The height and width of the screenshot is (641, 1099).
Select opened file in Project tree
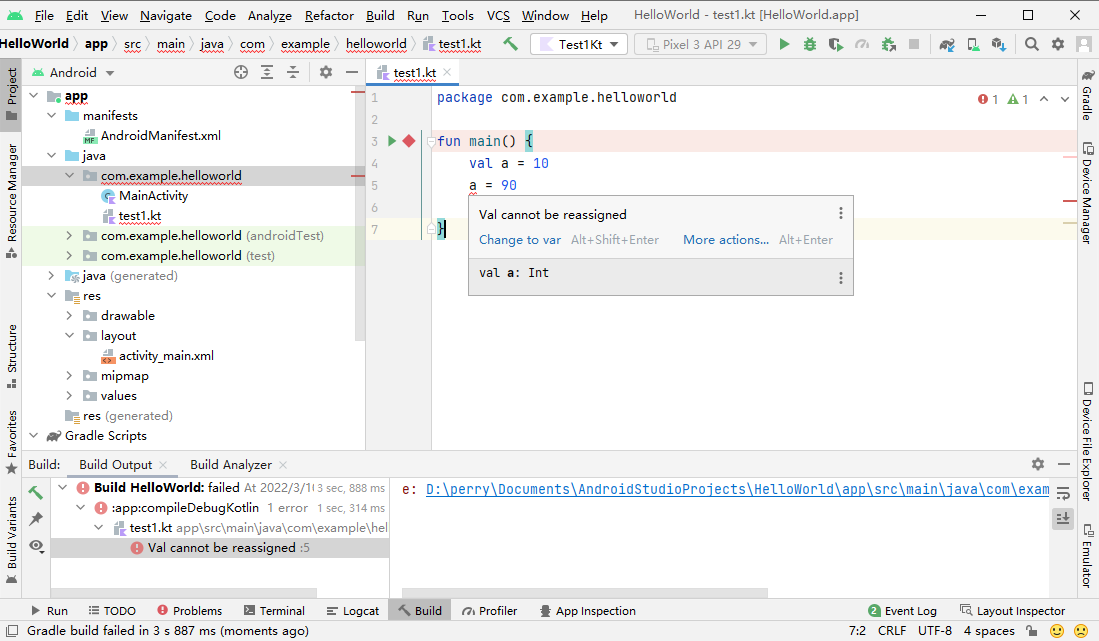[241, 72]
